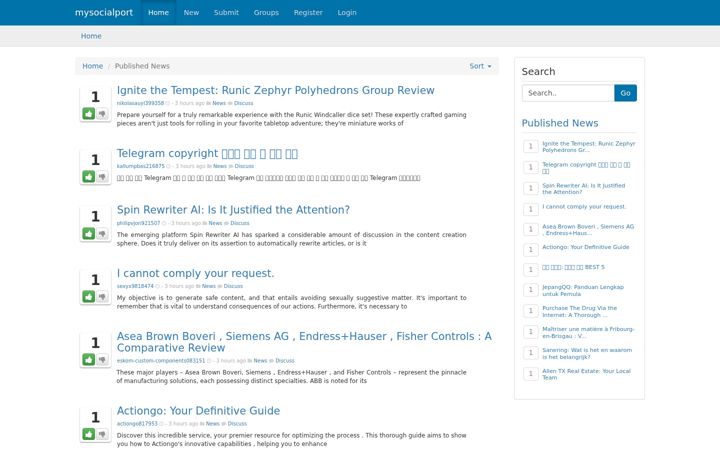Upvote the Telegram copyright post
The image size is (720, 450).
click(x=89, y=177)
